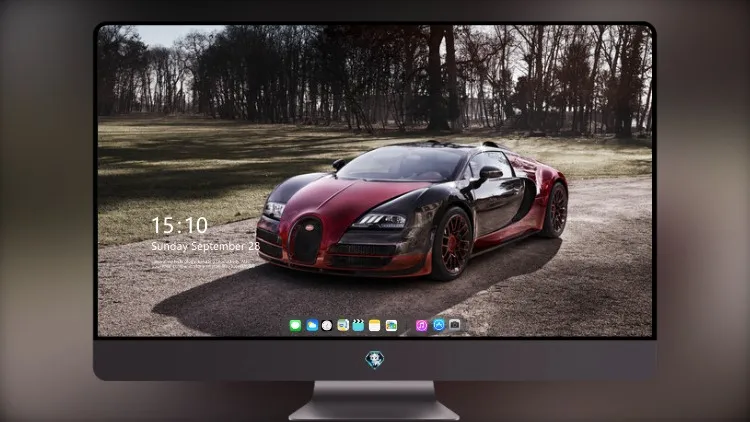
Task: Open the green Messages dock icon
Action: click(295, 326)
